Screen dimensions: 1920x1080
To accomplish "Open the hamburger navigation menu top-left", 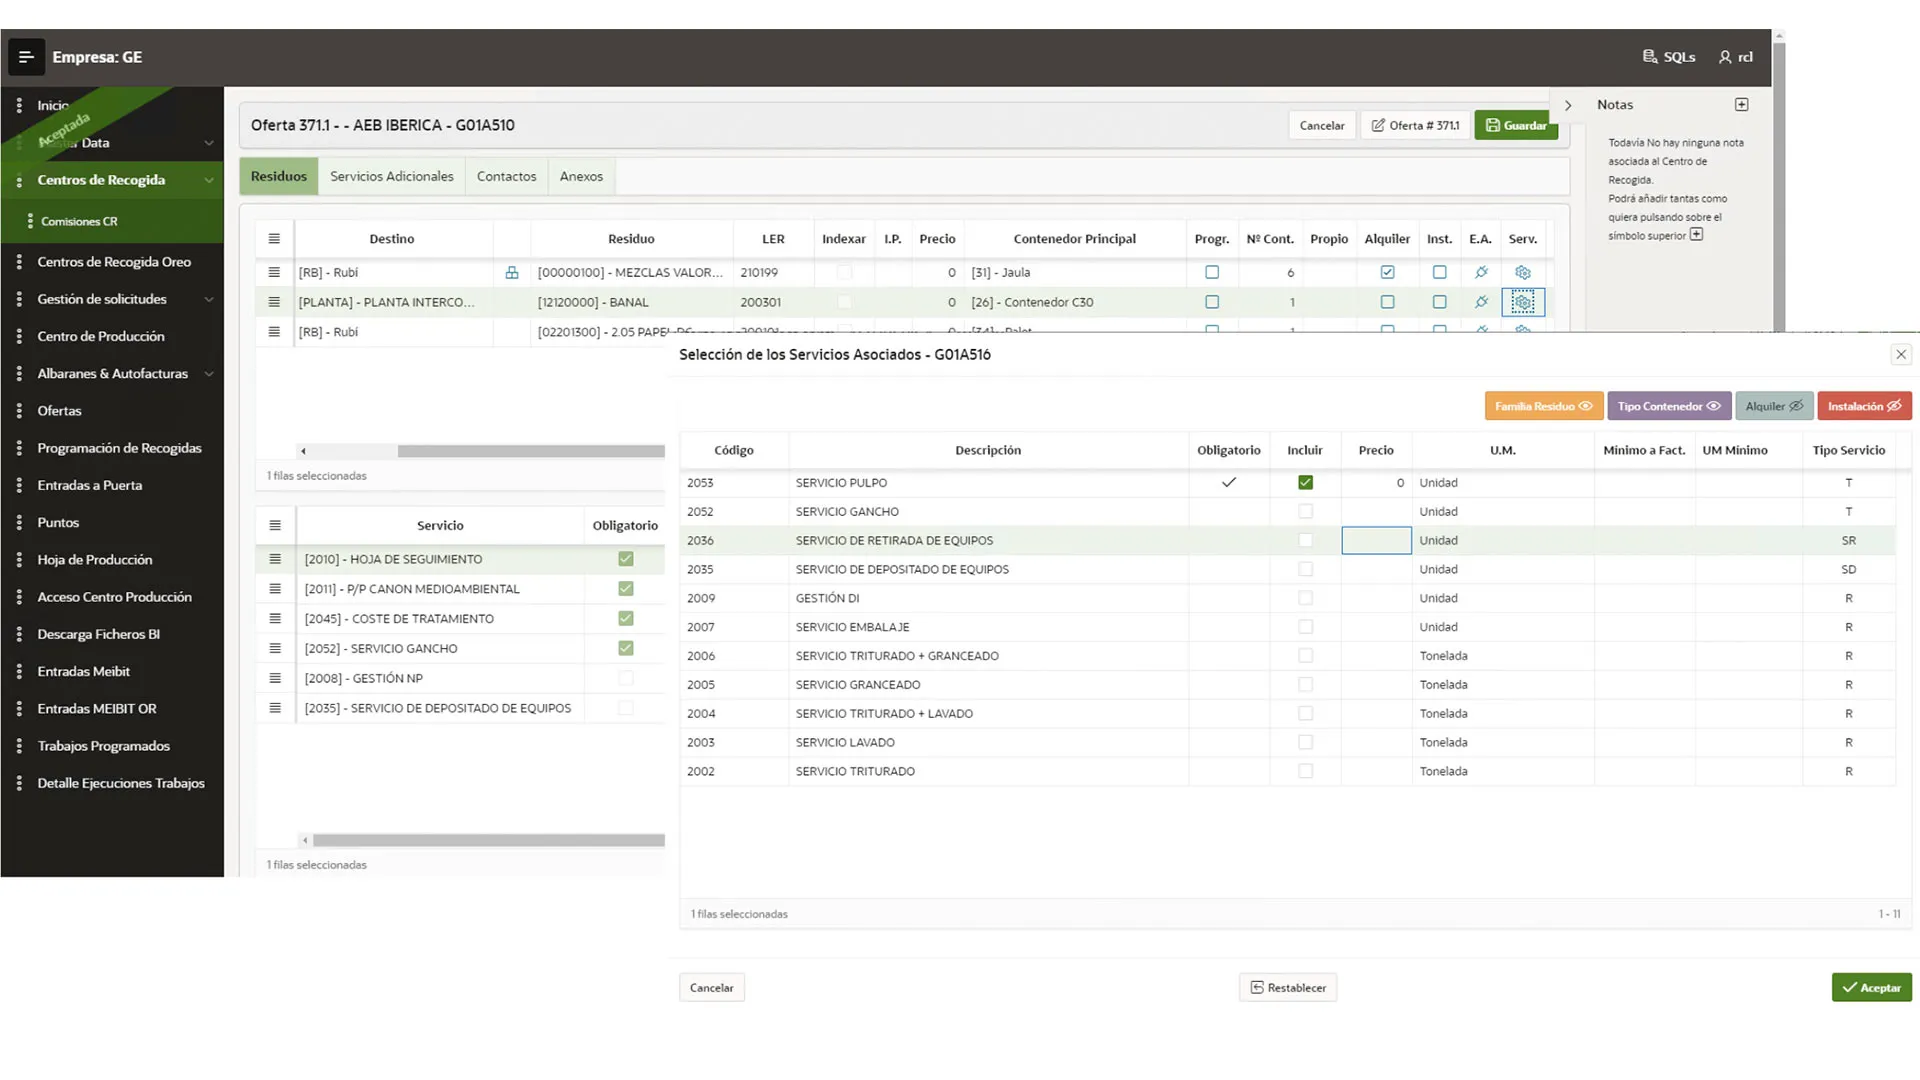I will click(x=26, y=57).
